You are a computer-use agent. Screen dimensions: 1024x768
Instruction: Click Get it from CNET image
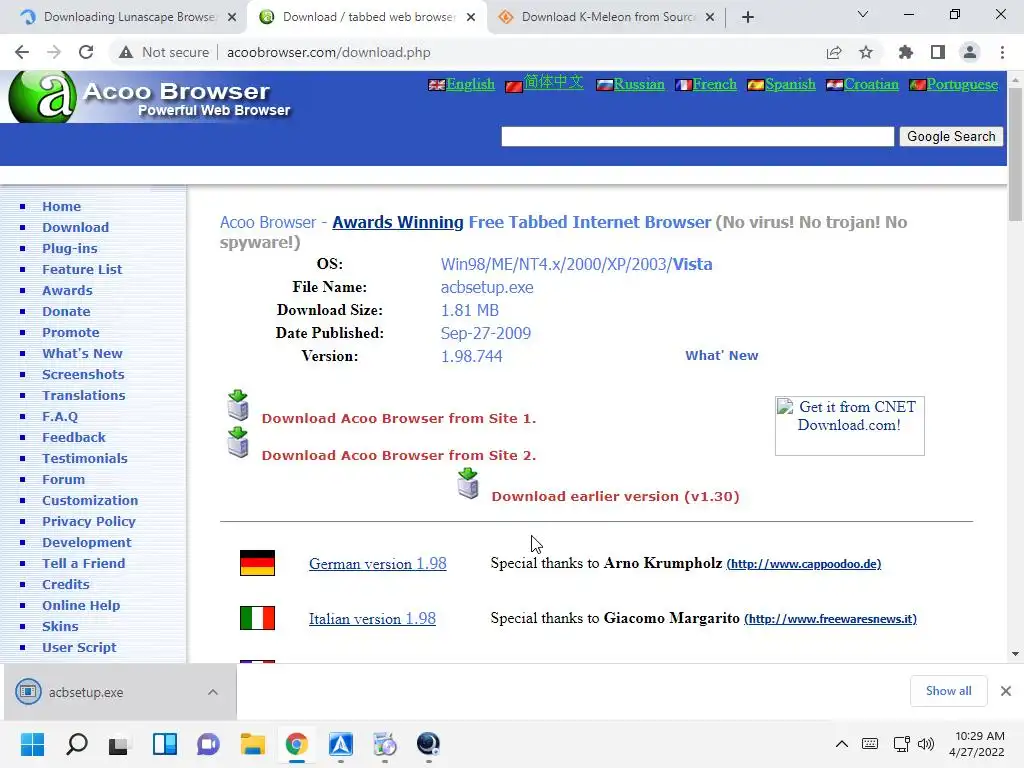[850, 426]
